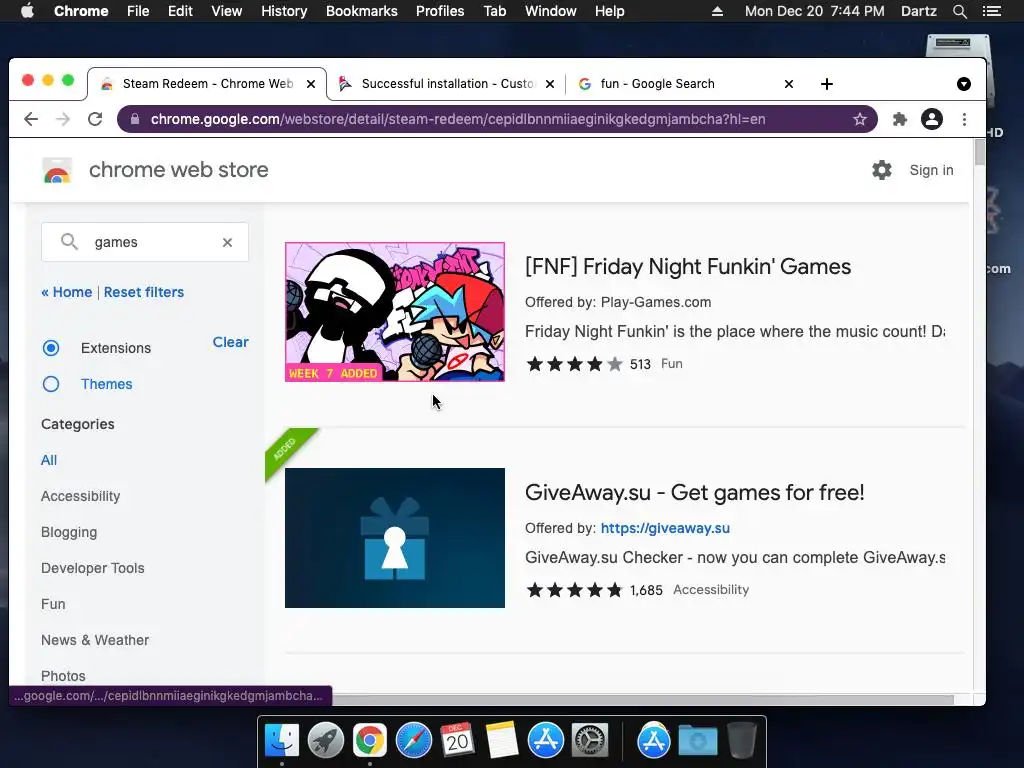Screen dimensions: 1024x768
Task: Close the Steam Redeem tab
Action: click(311, 84)
